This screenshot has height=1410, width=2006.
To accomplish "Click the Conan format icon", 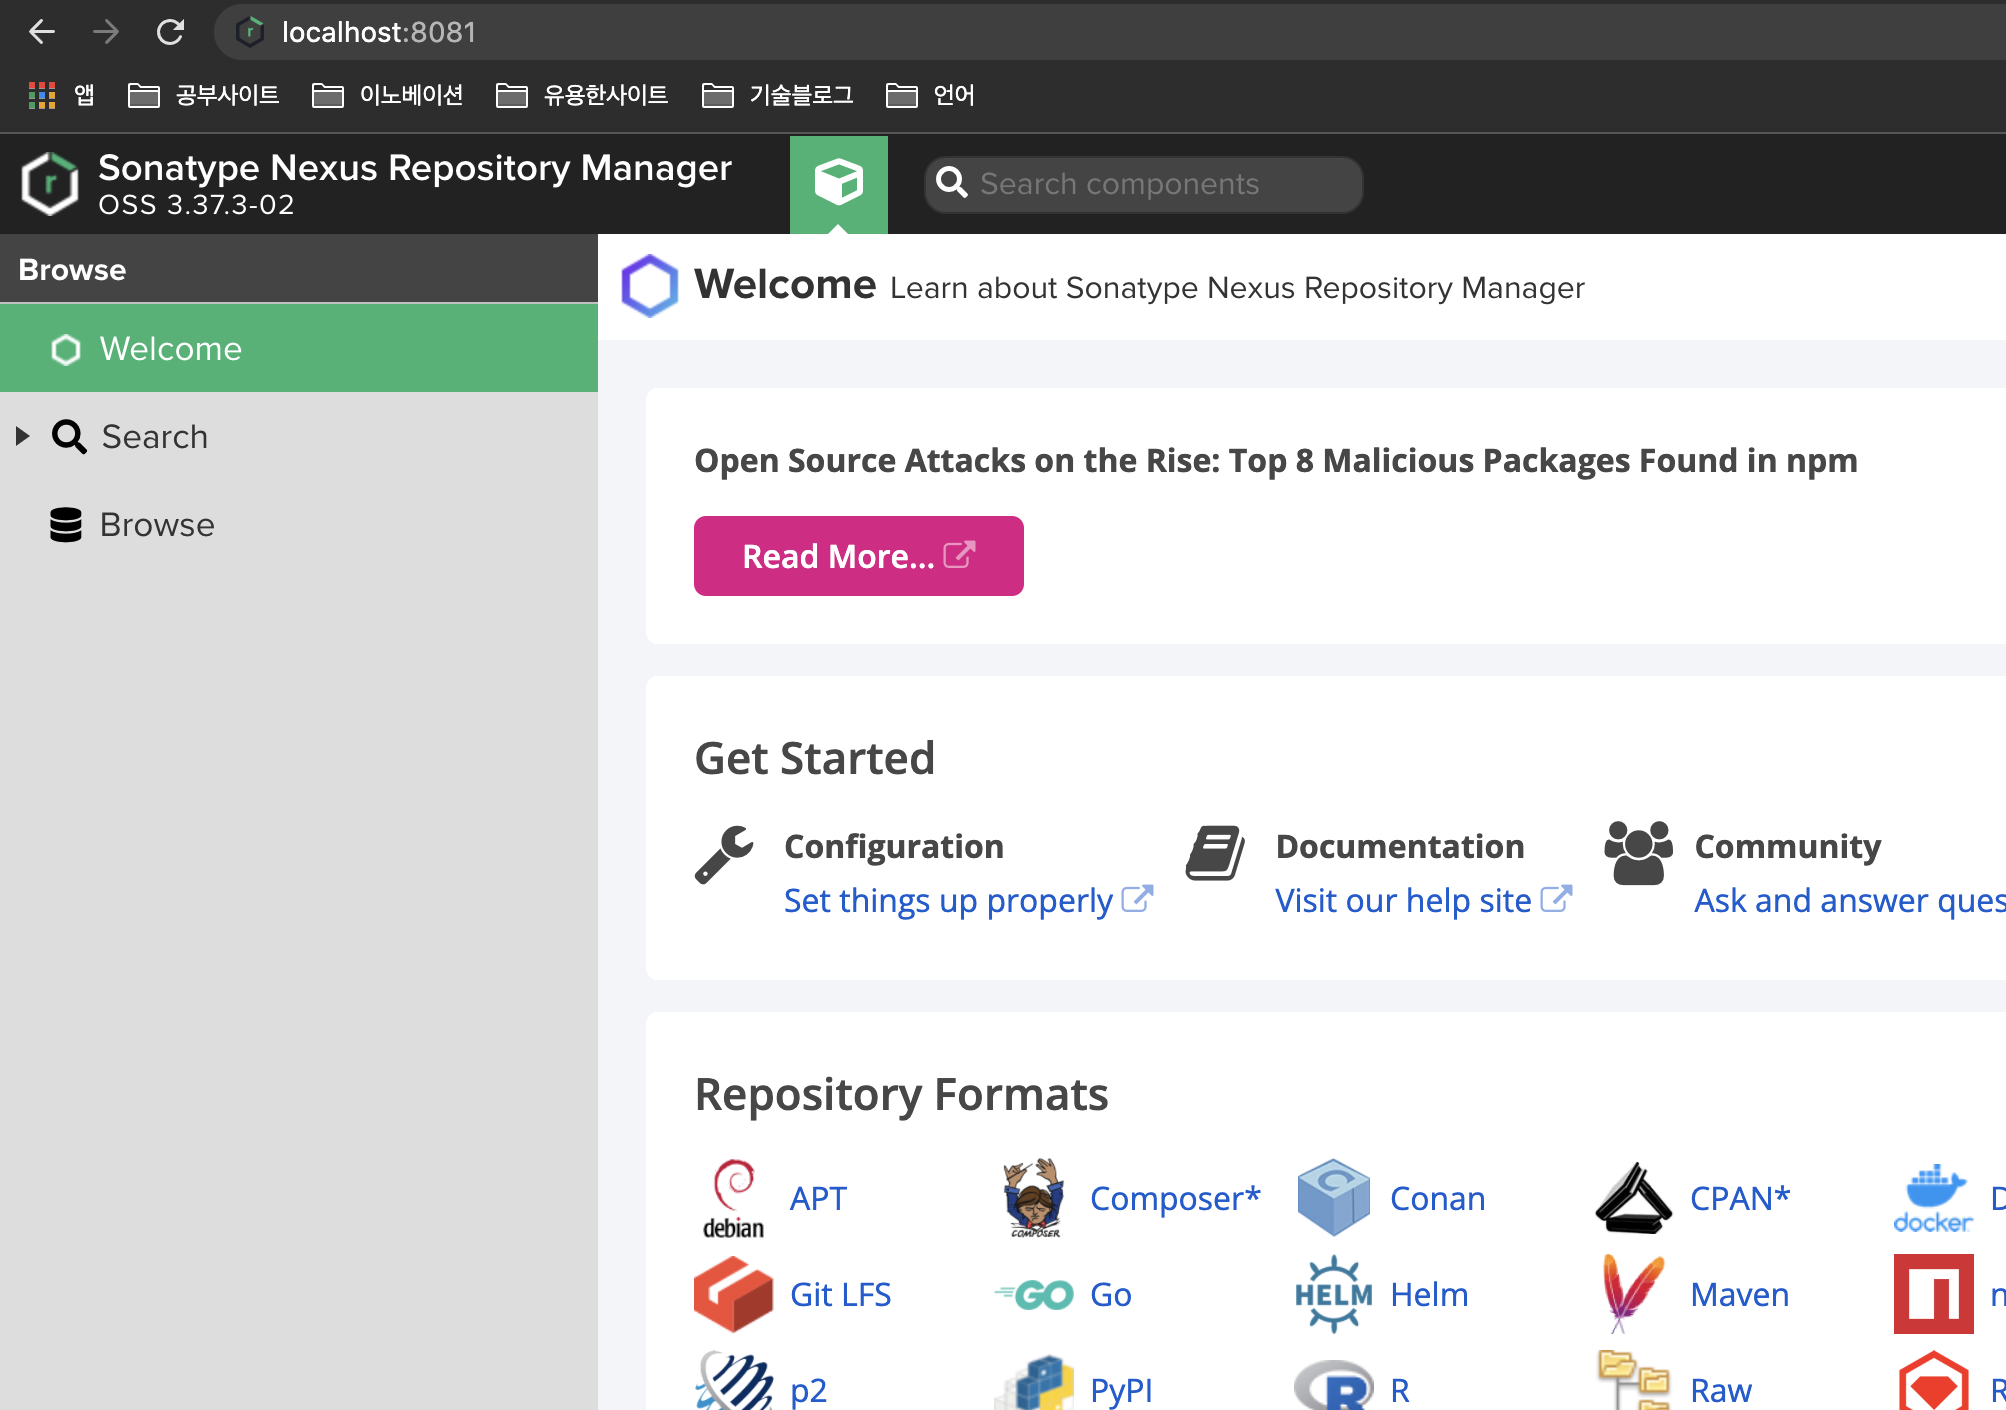I will click(x=1333, y=1198).
